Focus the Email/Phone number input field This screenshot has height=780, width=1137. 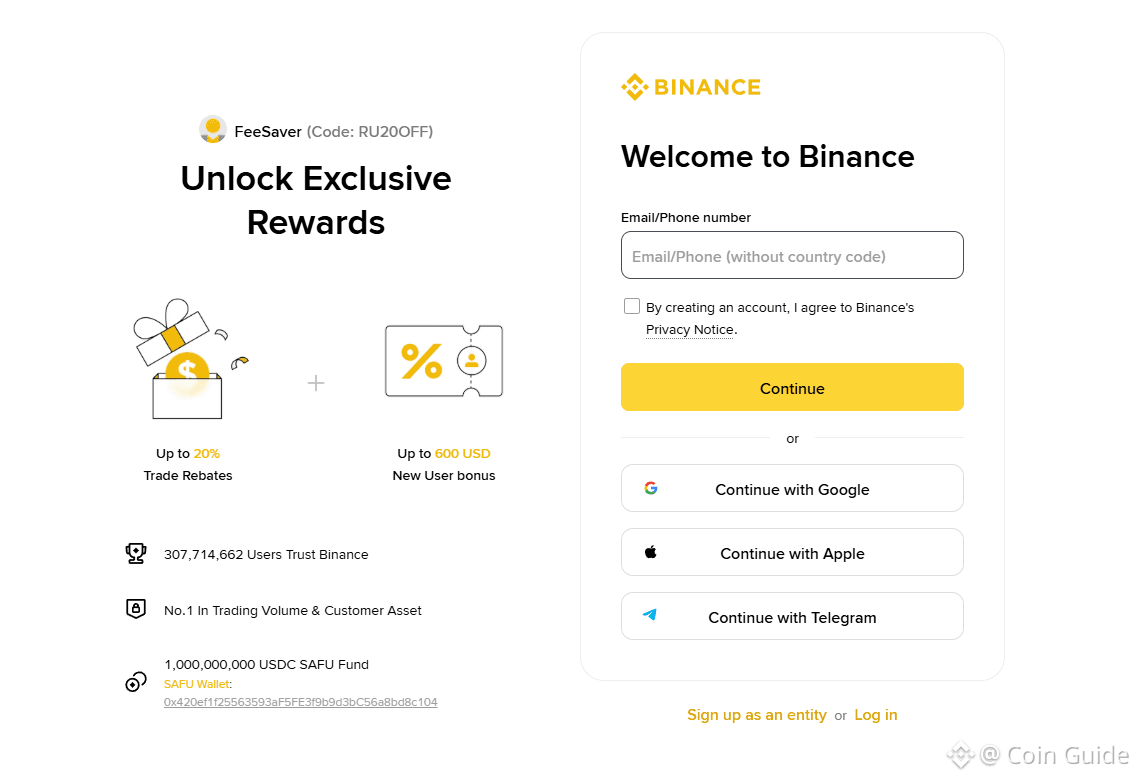click(x=792, y=255)
